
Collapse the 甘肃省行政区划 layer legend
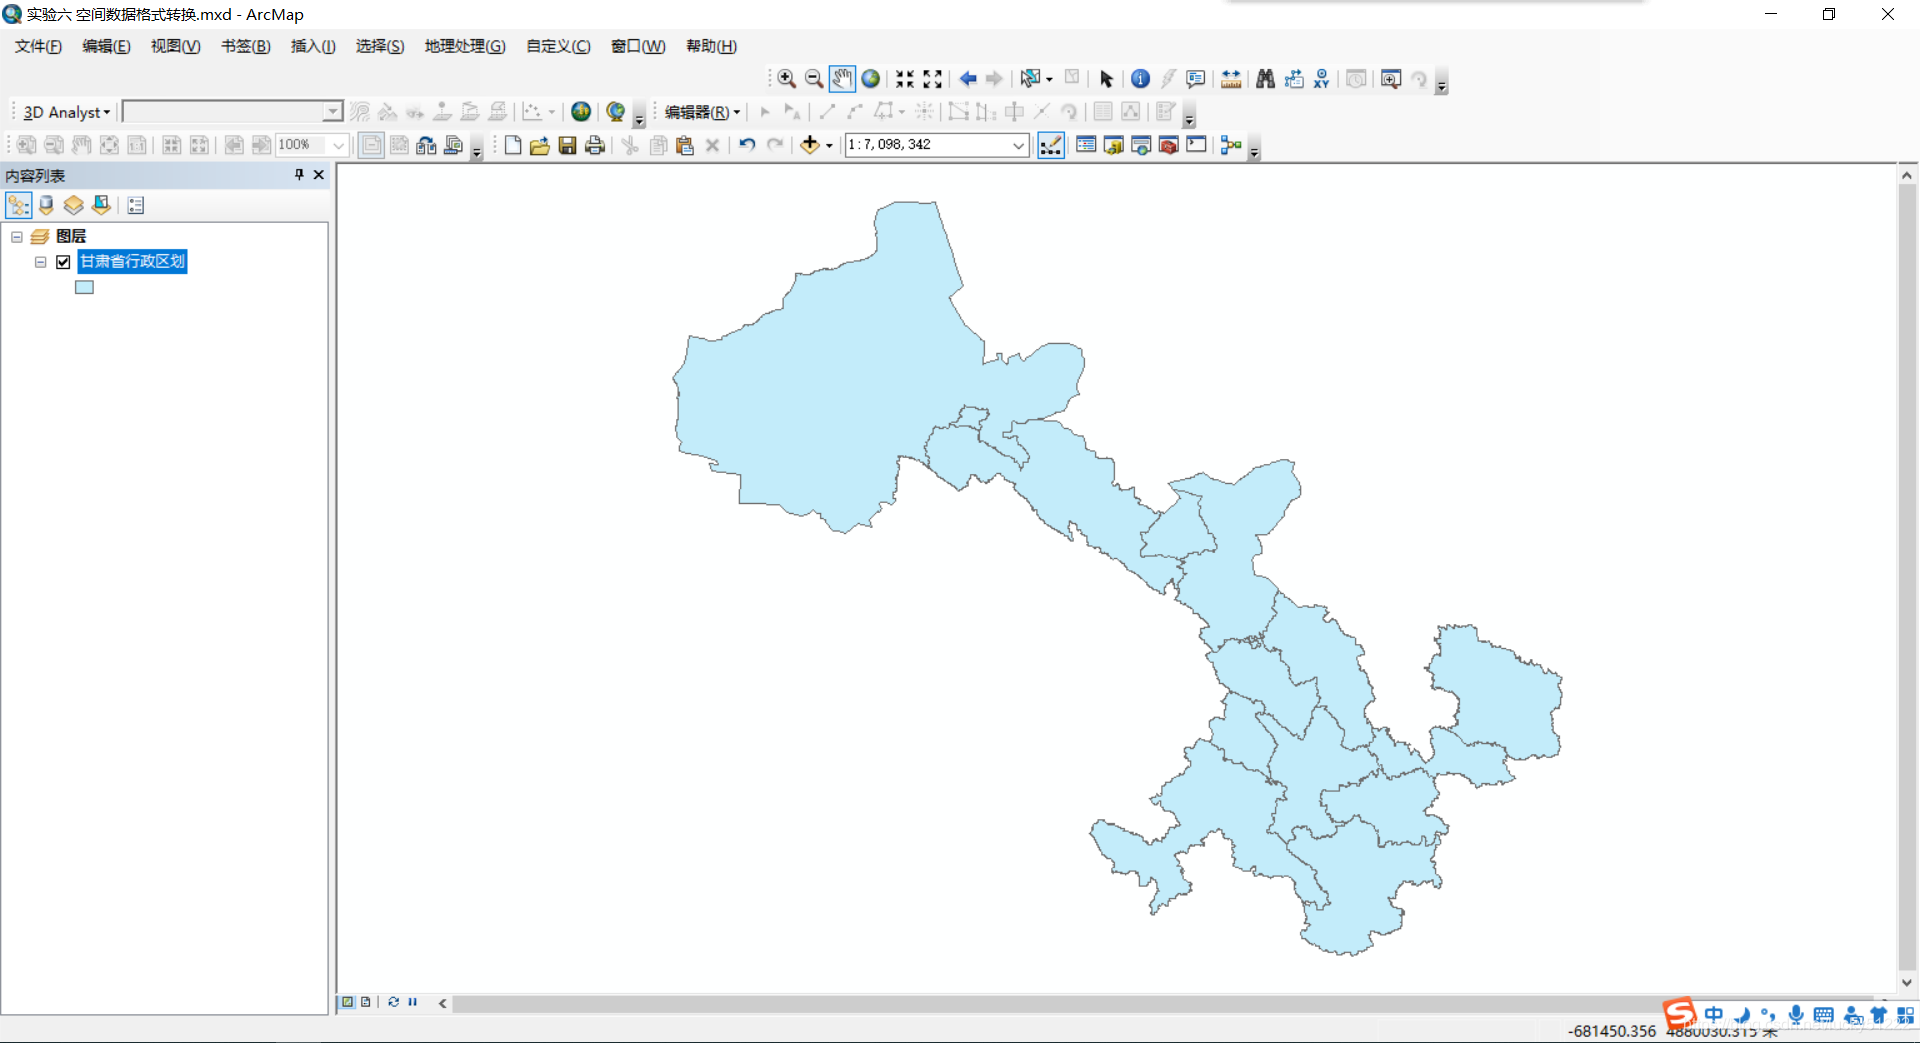point(41,262)
